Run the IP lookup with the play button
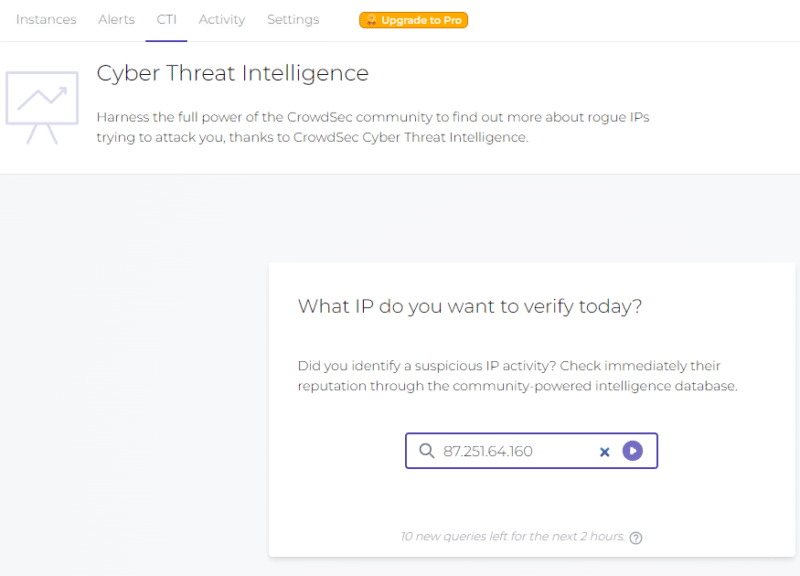The height and width of the screenshot is (576, 800). [x=632, y=451]
